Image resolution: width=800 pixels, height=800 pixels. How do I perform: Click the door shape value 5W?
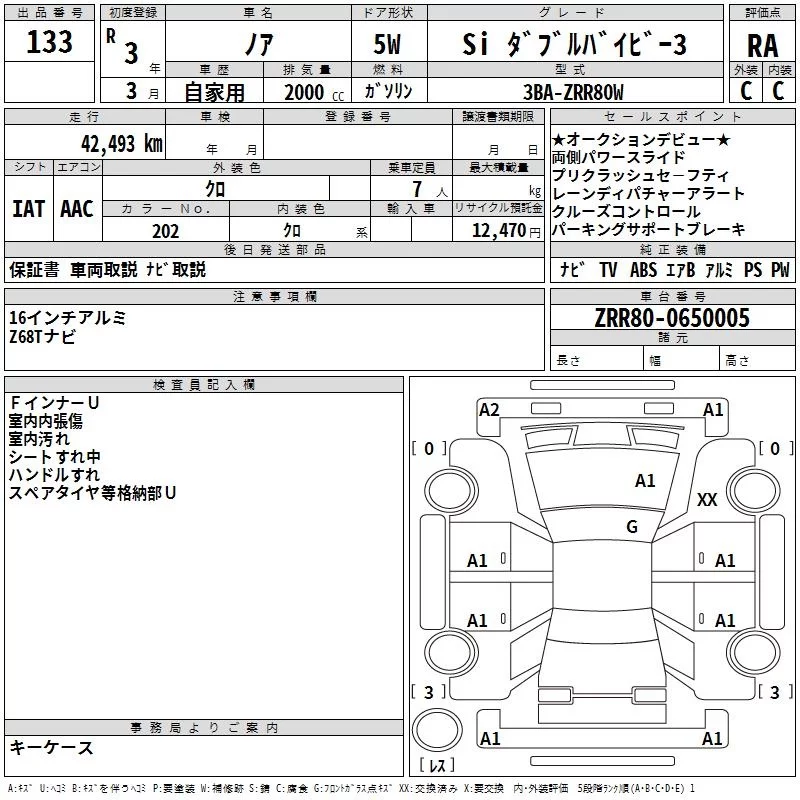(x=388, y=44)
